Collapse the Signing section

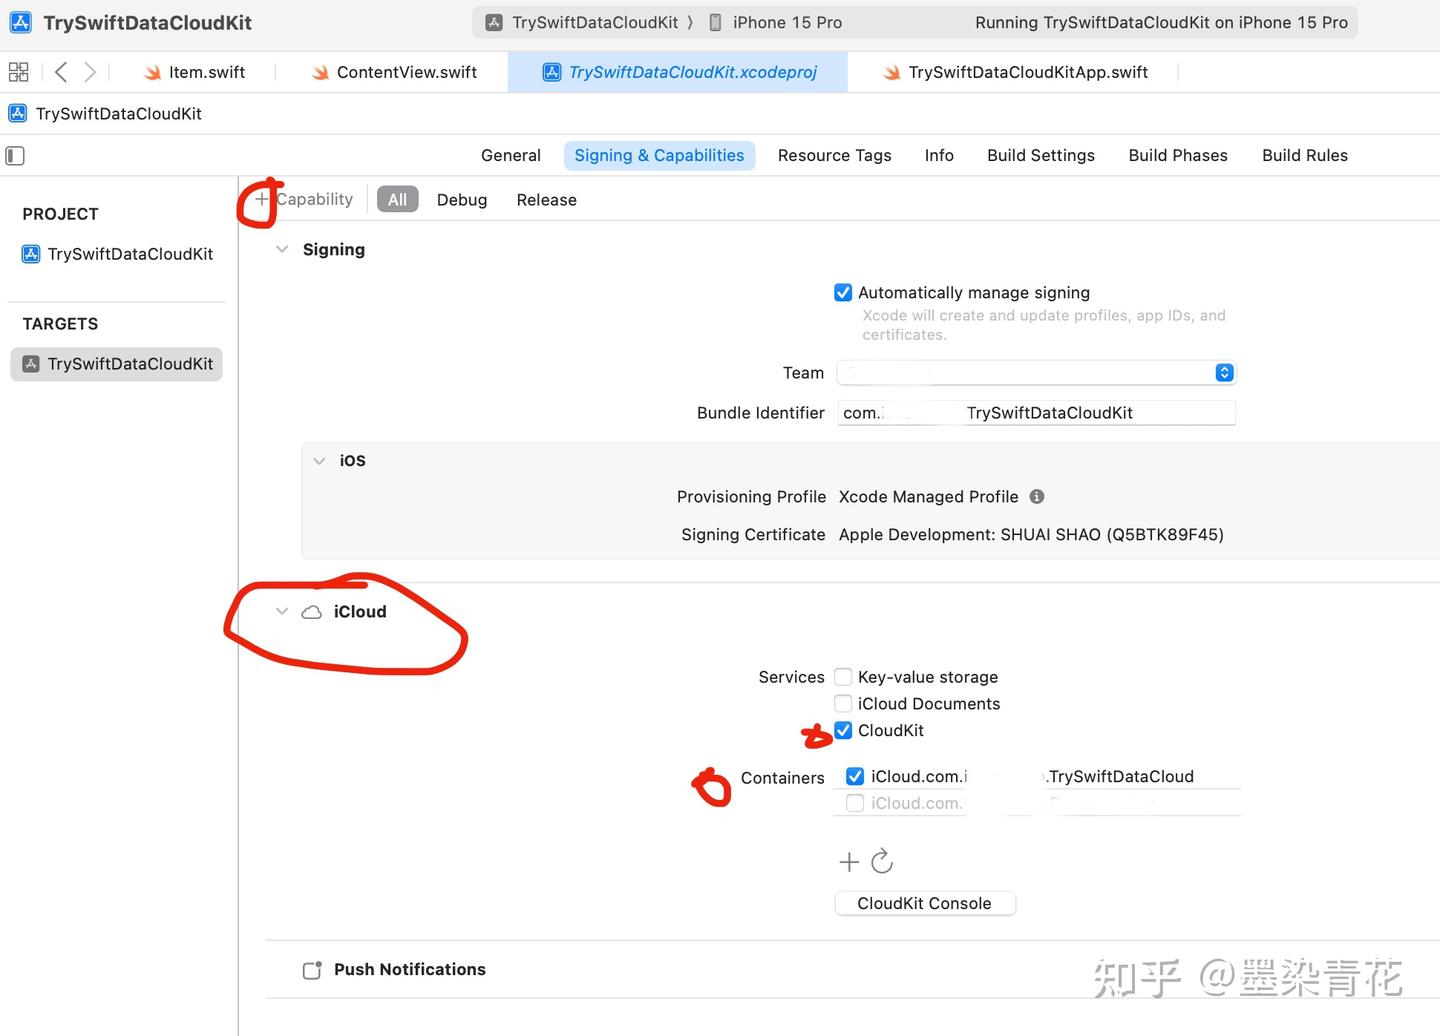pyautogui.click(x=281, y=249)
